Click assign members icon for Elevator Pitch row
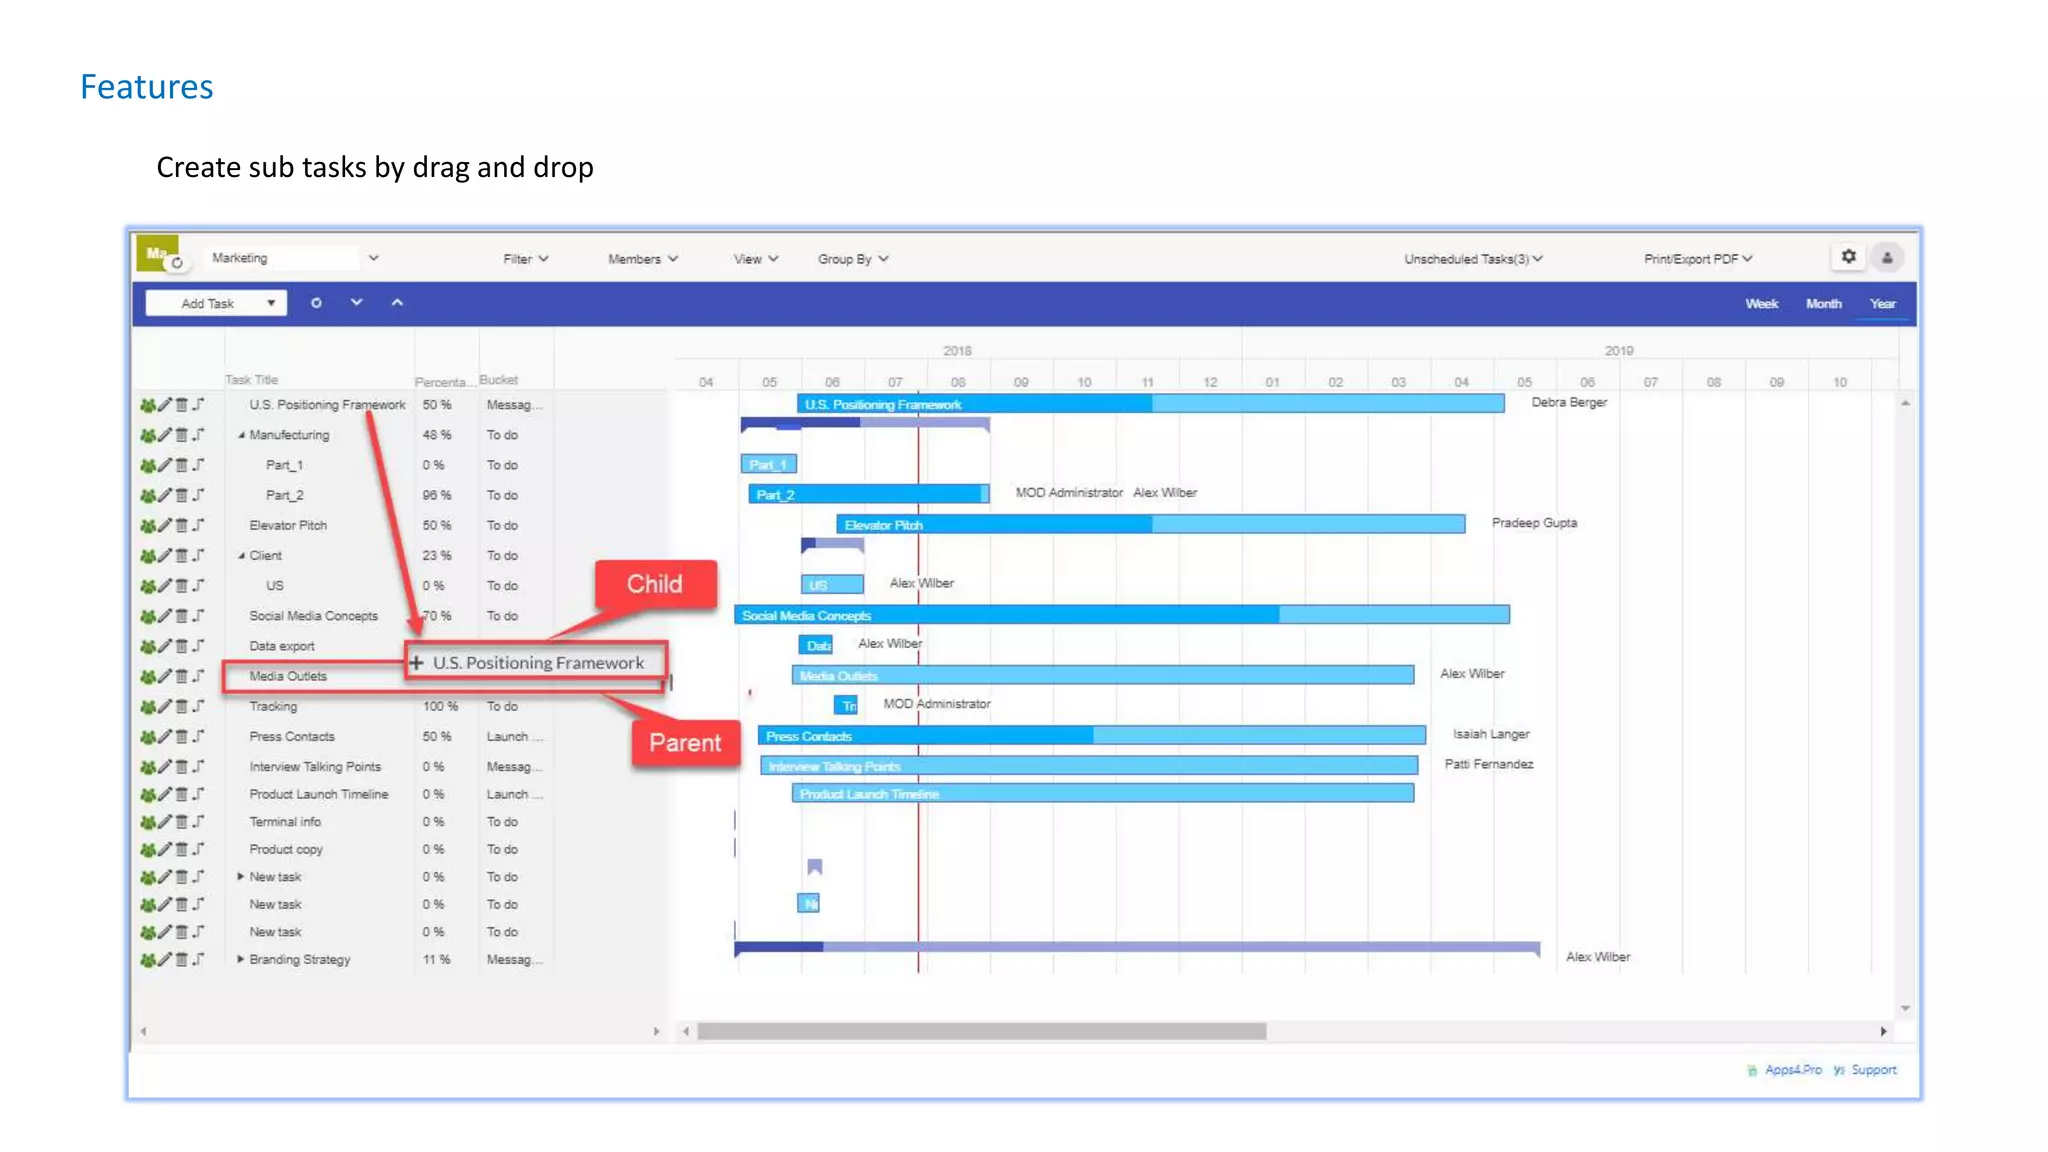2048x1152 pixels. [147, 525]
